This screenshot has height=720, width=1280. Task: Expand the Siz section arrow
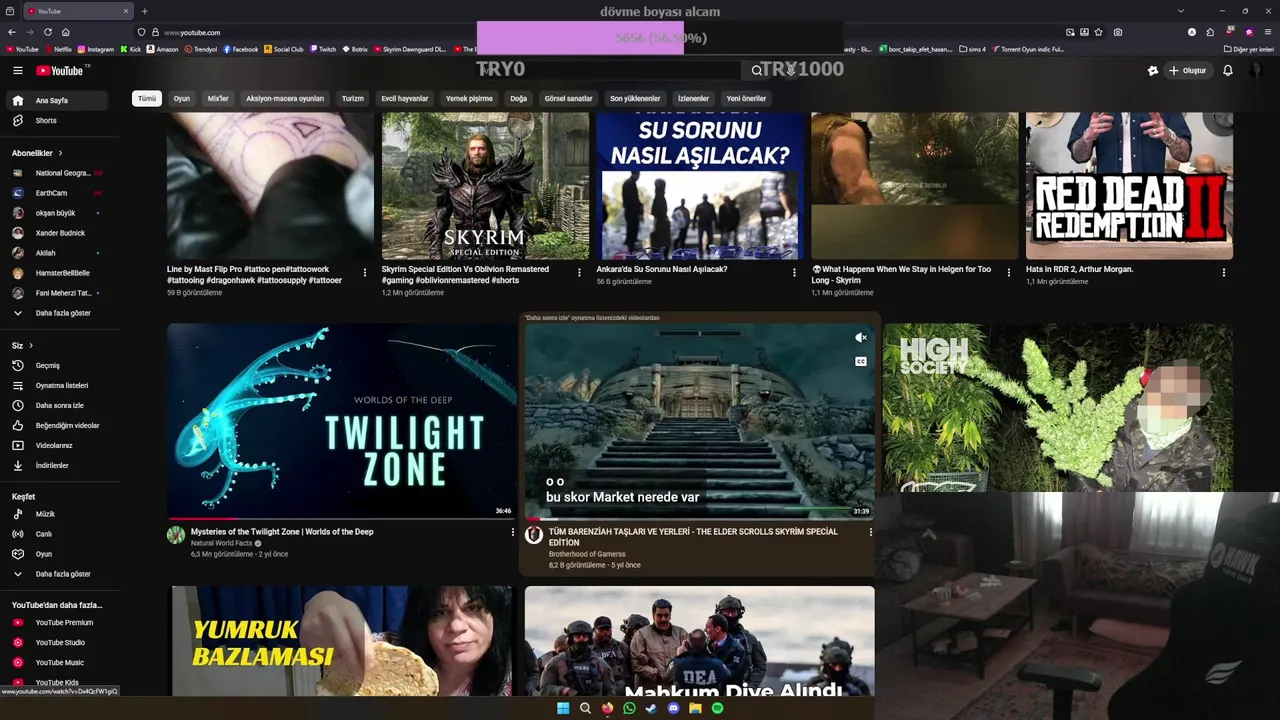click(31, 345)
